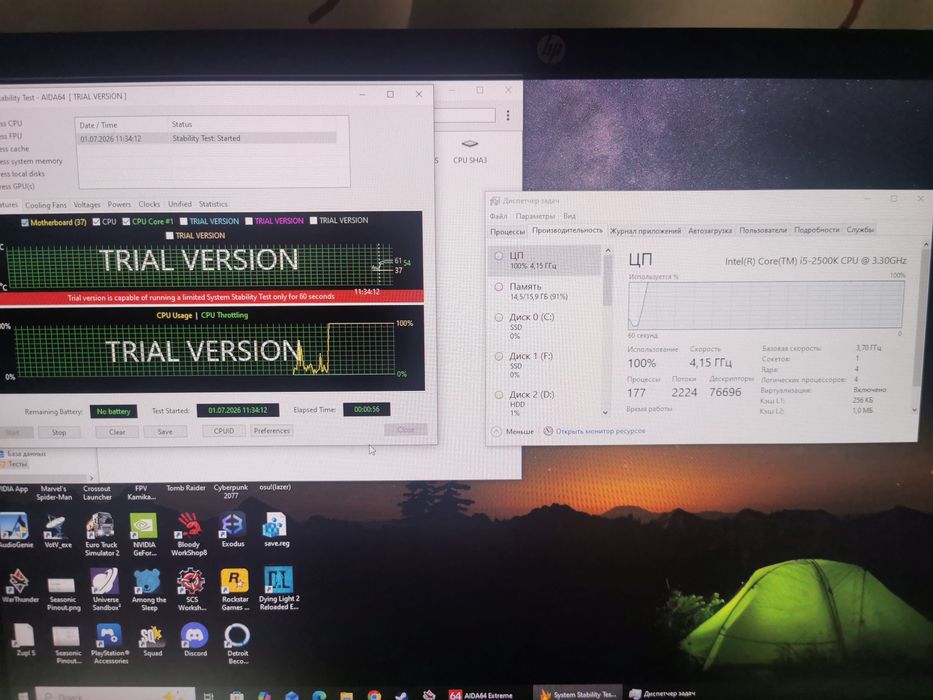
Task: Uncheck the CPU Core #1 checkbox
Action: click(126, 221)
